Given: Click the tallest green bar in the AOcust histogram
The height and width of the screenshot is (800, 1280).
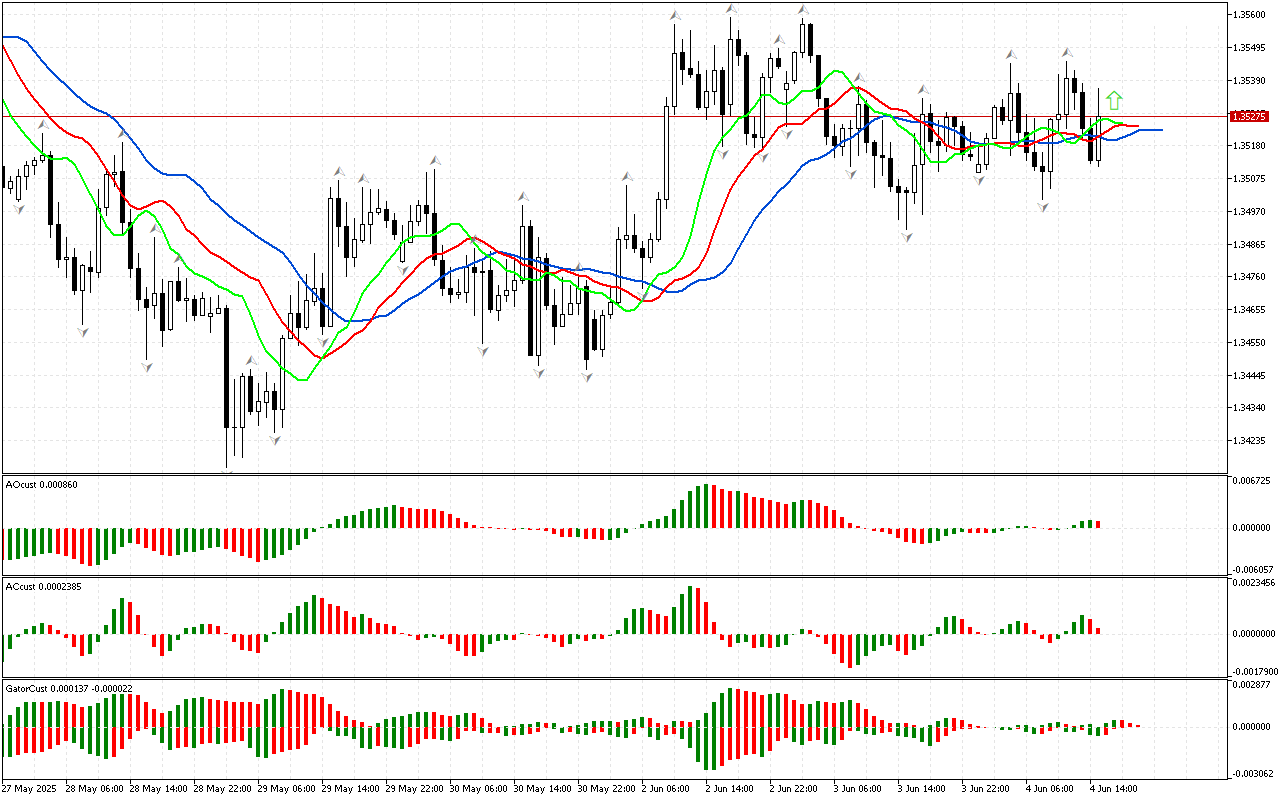Looking at the screenshot, I should point(708,506).
